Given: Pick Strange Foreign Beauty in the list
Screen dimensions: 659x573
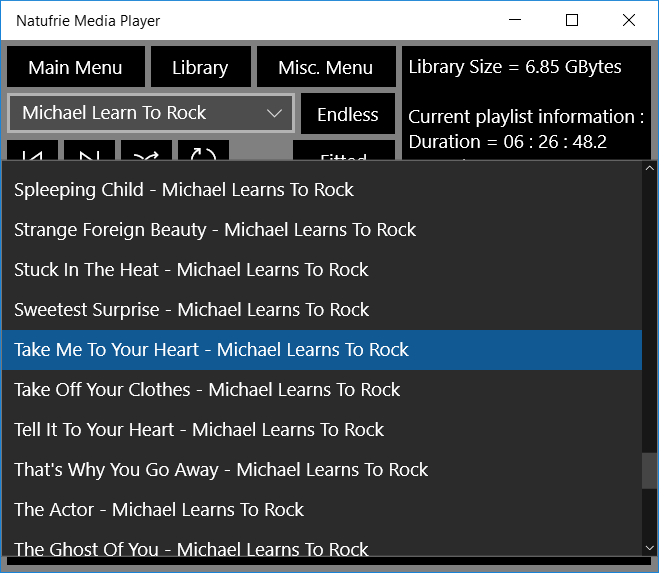Looking at the screenshot, I should (x=215, y=230).
